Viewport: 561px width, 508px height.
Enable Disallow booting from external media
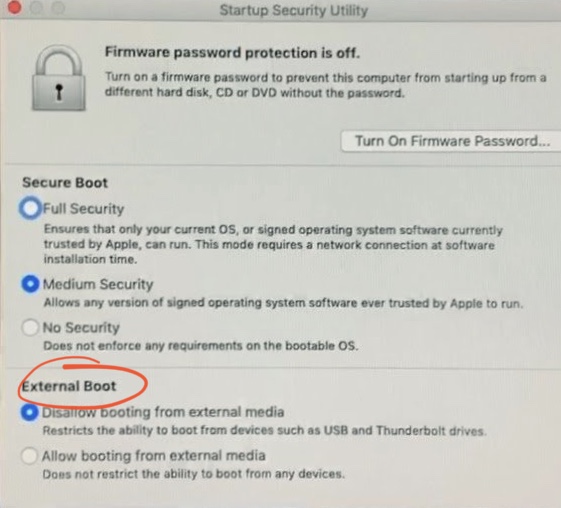point(29,412)
